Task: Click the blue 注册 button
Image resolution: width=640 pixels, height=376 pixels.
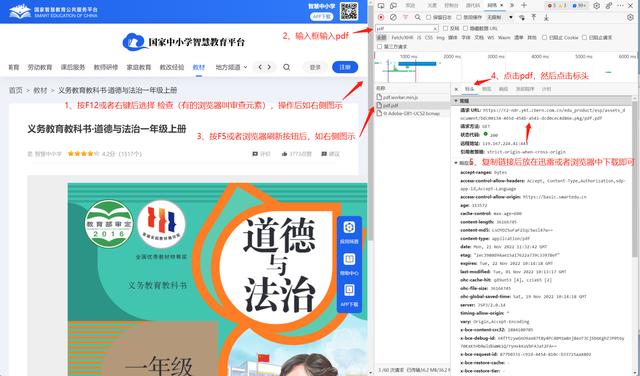Action: coord(345,67)
